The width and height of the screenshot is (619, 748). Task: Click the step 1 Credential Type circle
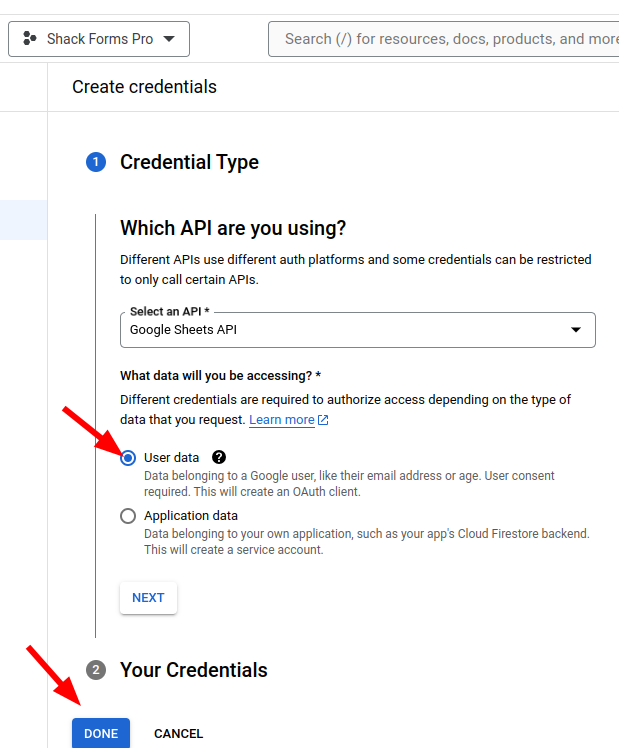96,162
